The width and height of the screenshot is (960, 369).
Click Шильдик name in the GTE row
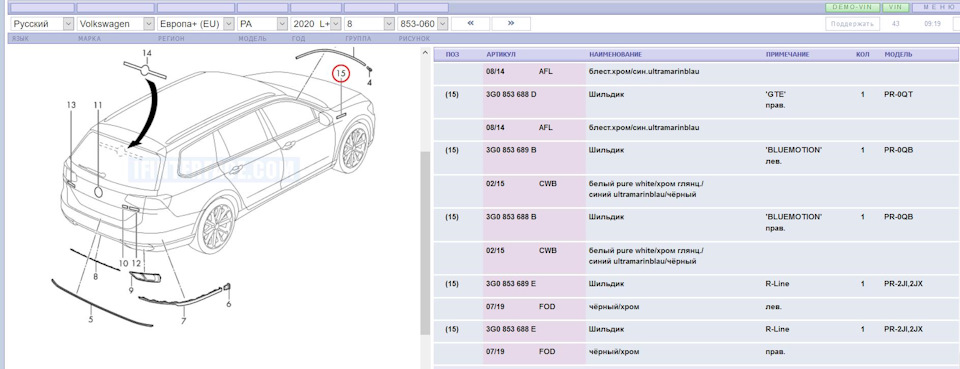(x=606, y=94)
